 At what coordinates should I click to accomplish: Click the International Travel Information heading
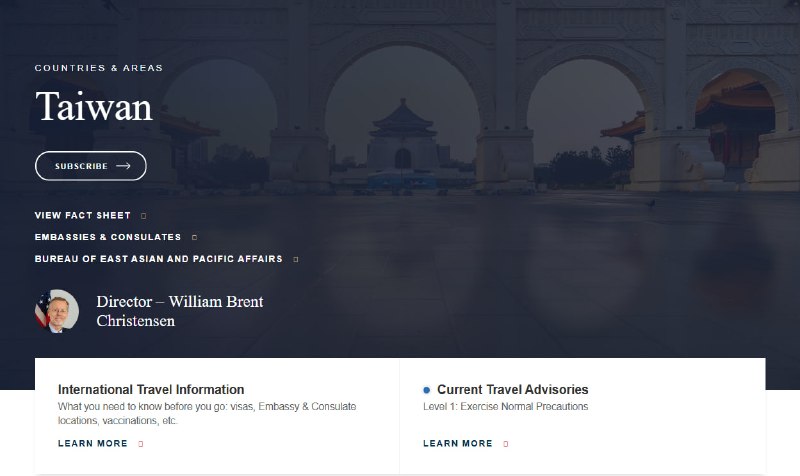[151, 389]
